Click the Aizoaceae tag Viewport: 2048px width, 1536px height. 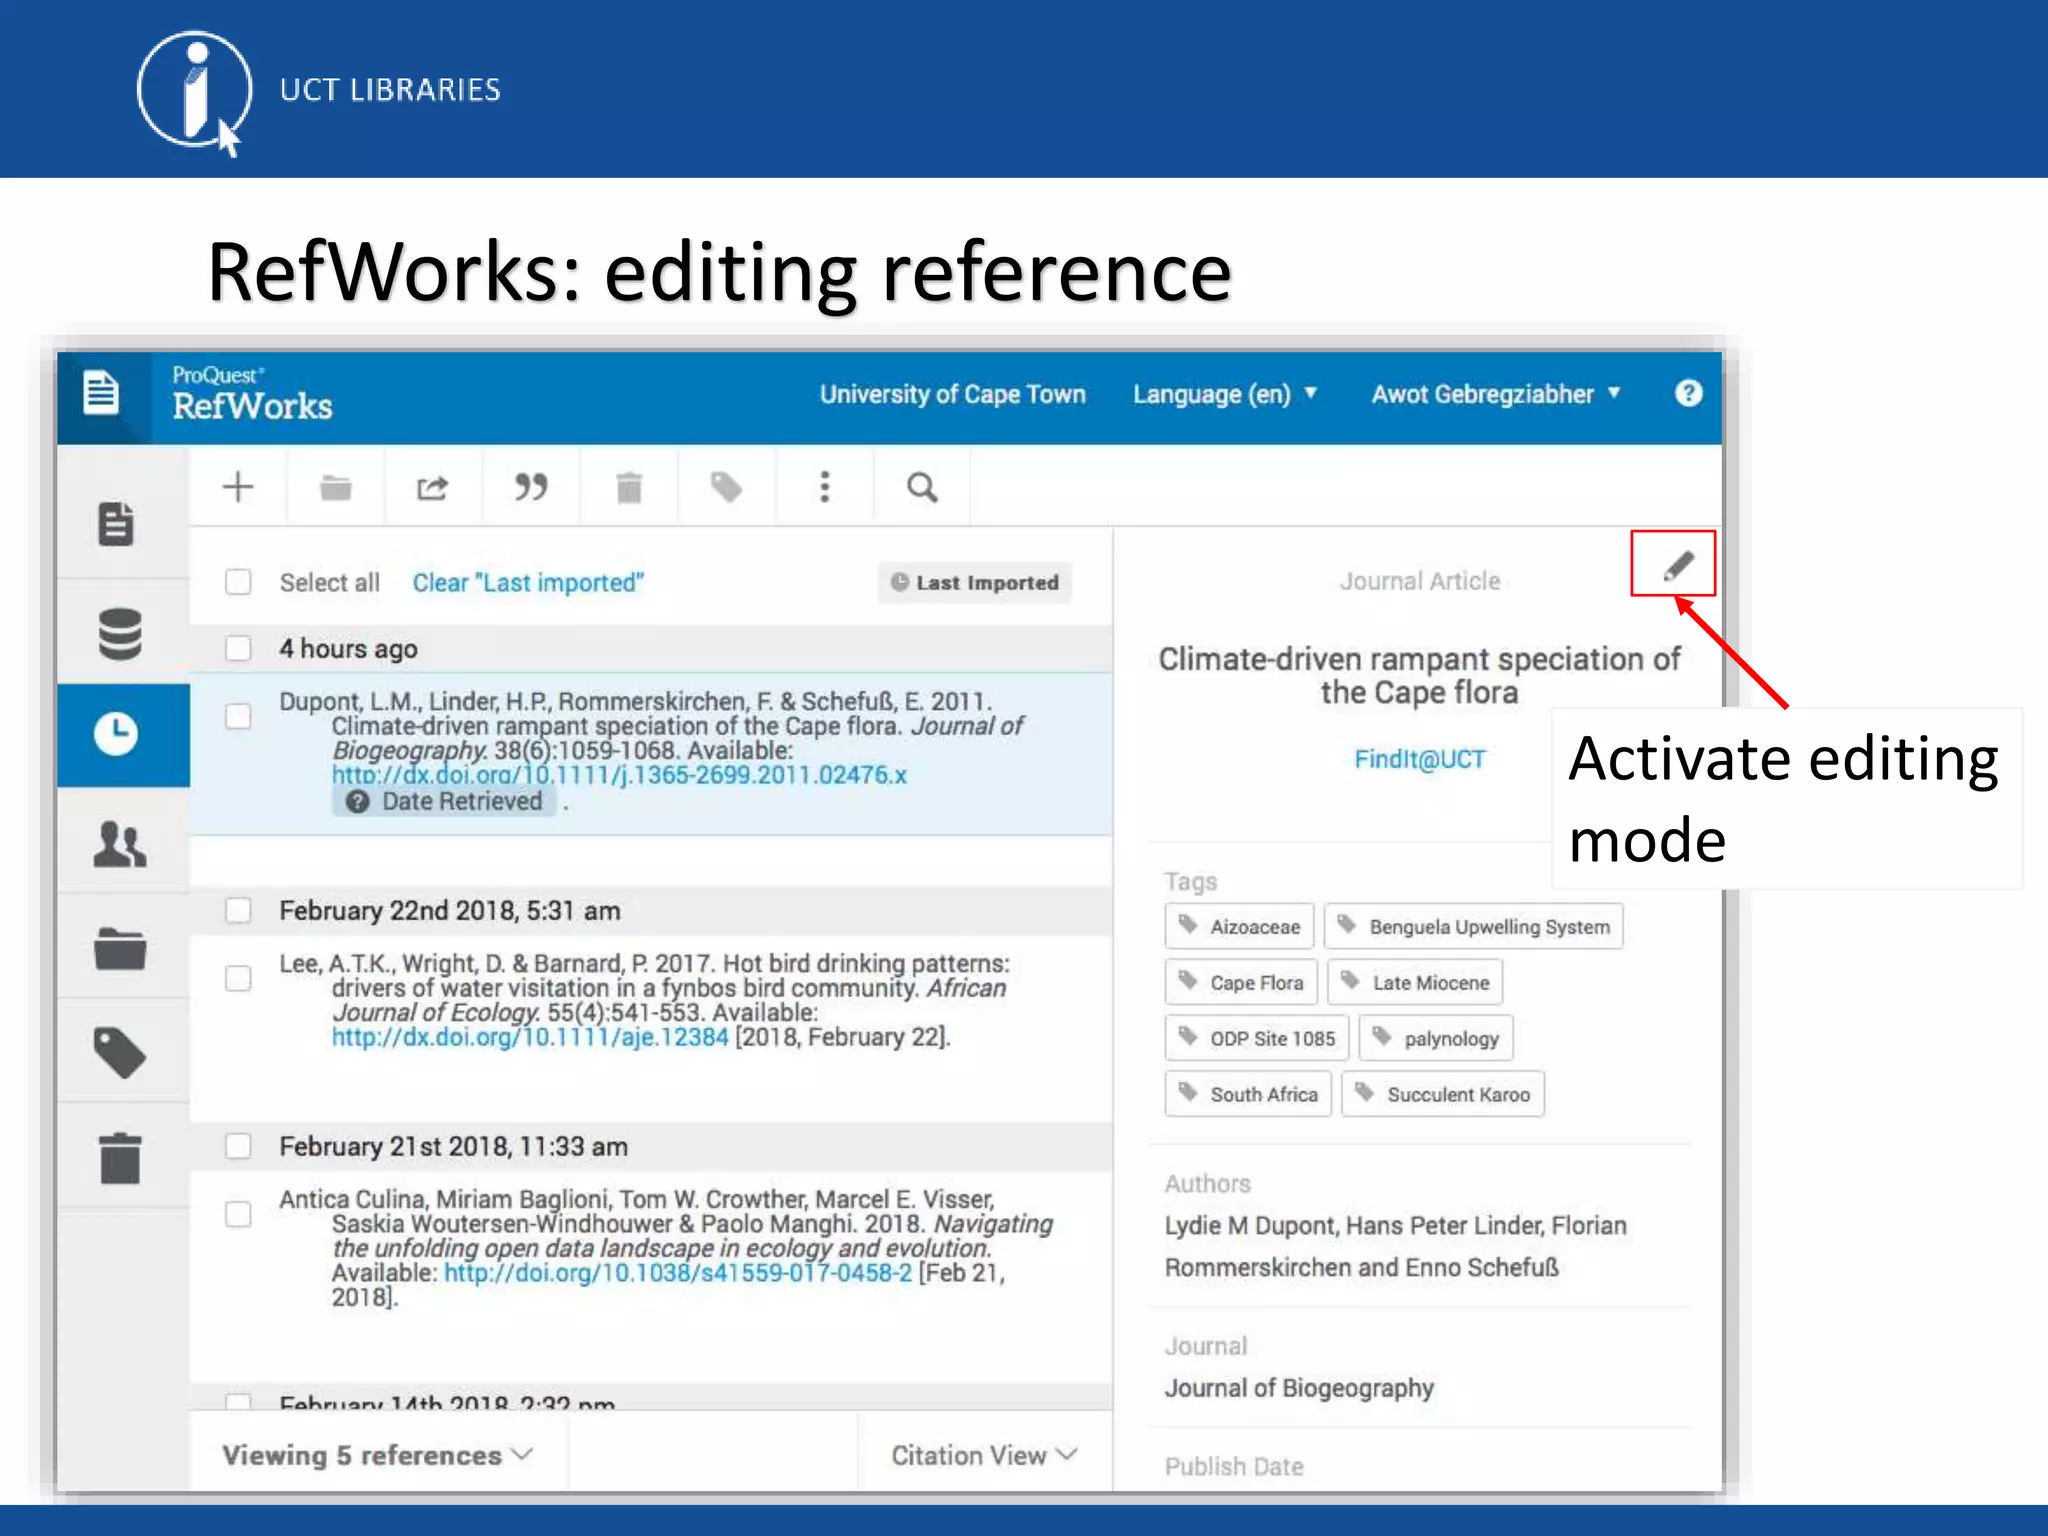(1239, 926)
